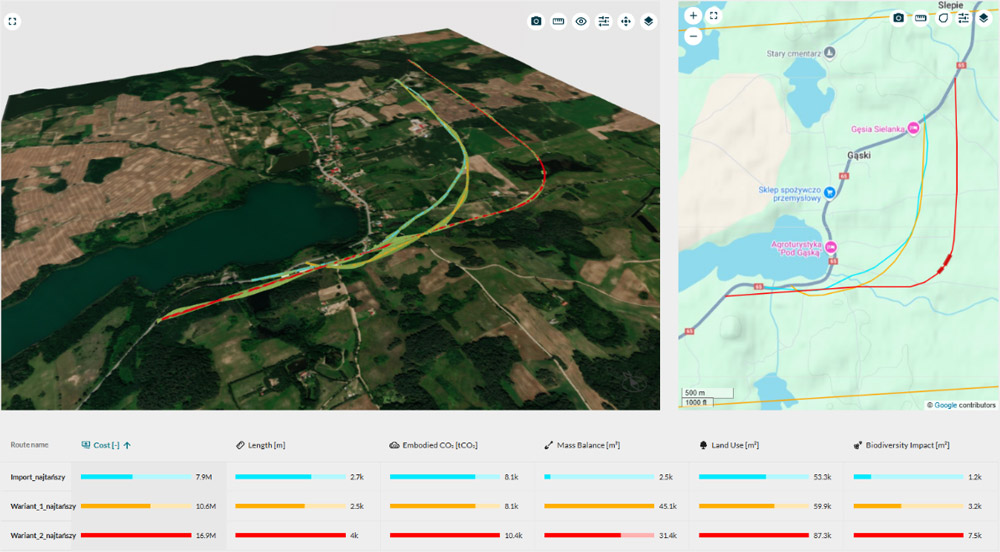Click the 10.4k embodied CO₂ value
Viewport: 1000px width, 552px height.
(x=513, y=535)
